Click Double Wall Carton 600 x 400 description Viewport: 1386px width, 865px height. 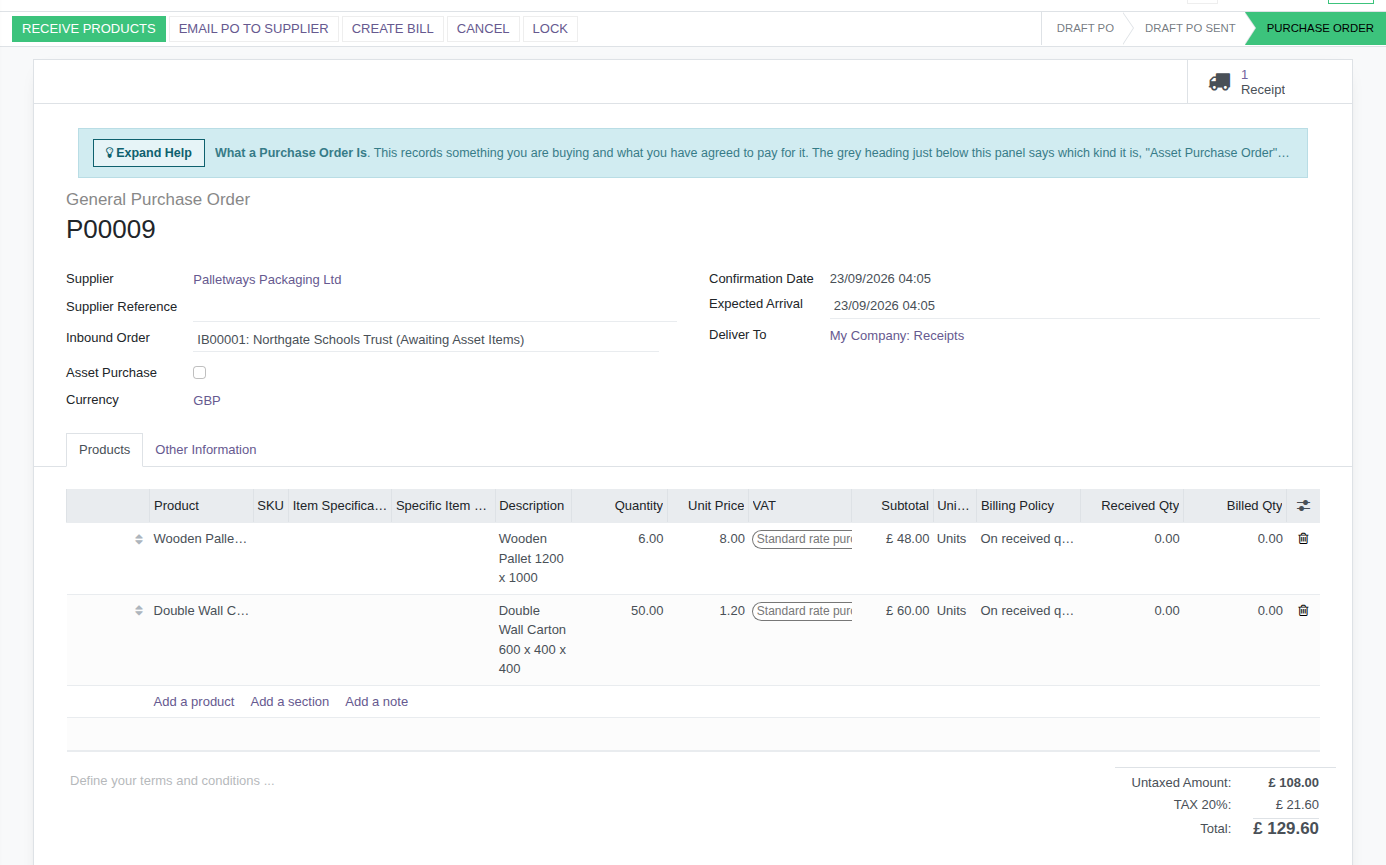(x=532, y=640)
